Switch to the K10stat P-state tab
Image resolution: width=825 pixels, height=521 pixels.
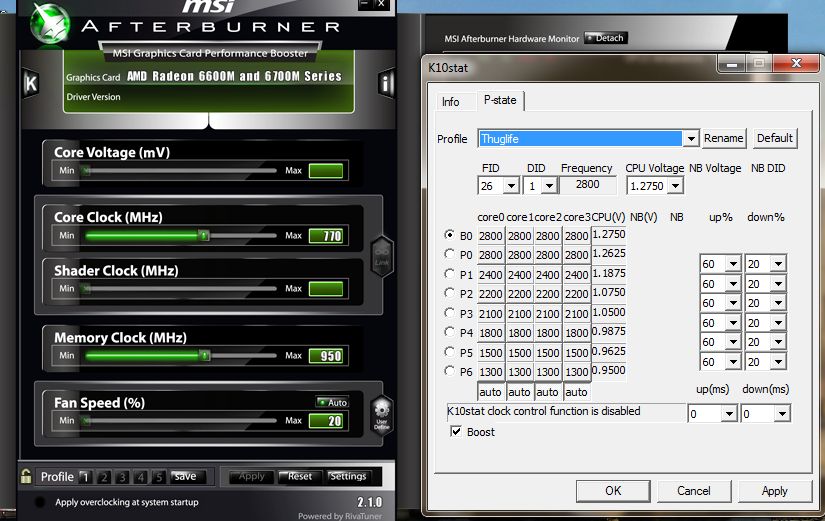(x=500, y=100)
